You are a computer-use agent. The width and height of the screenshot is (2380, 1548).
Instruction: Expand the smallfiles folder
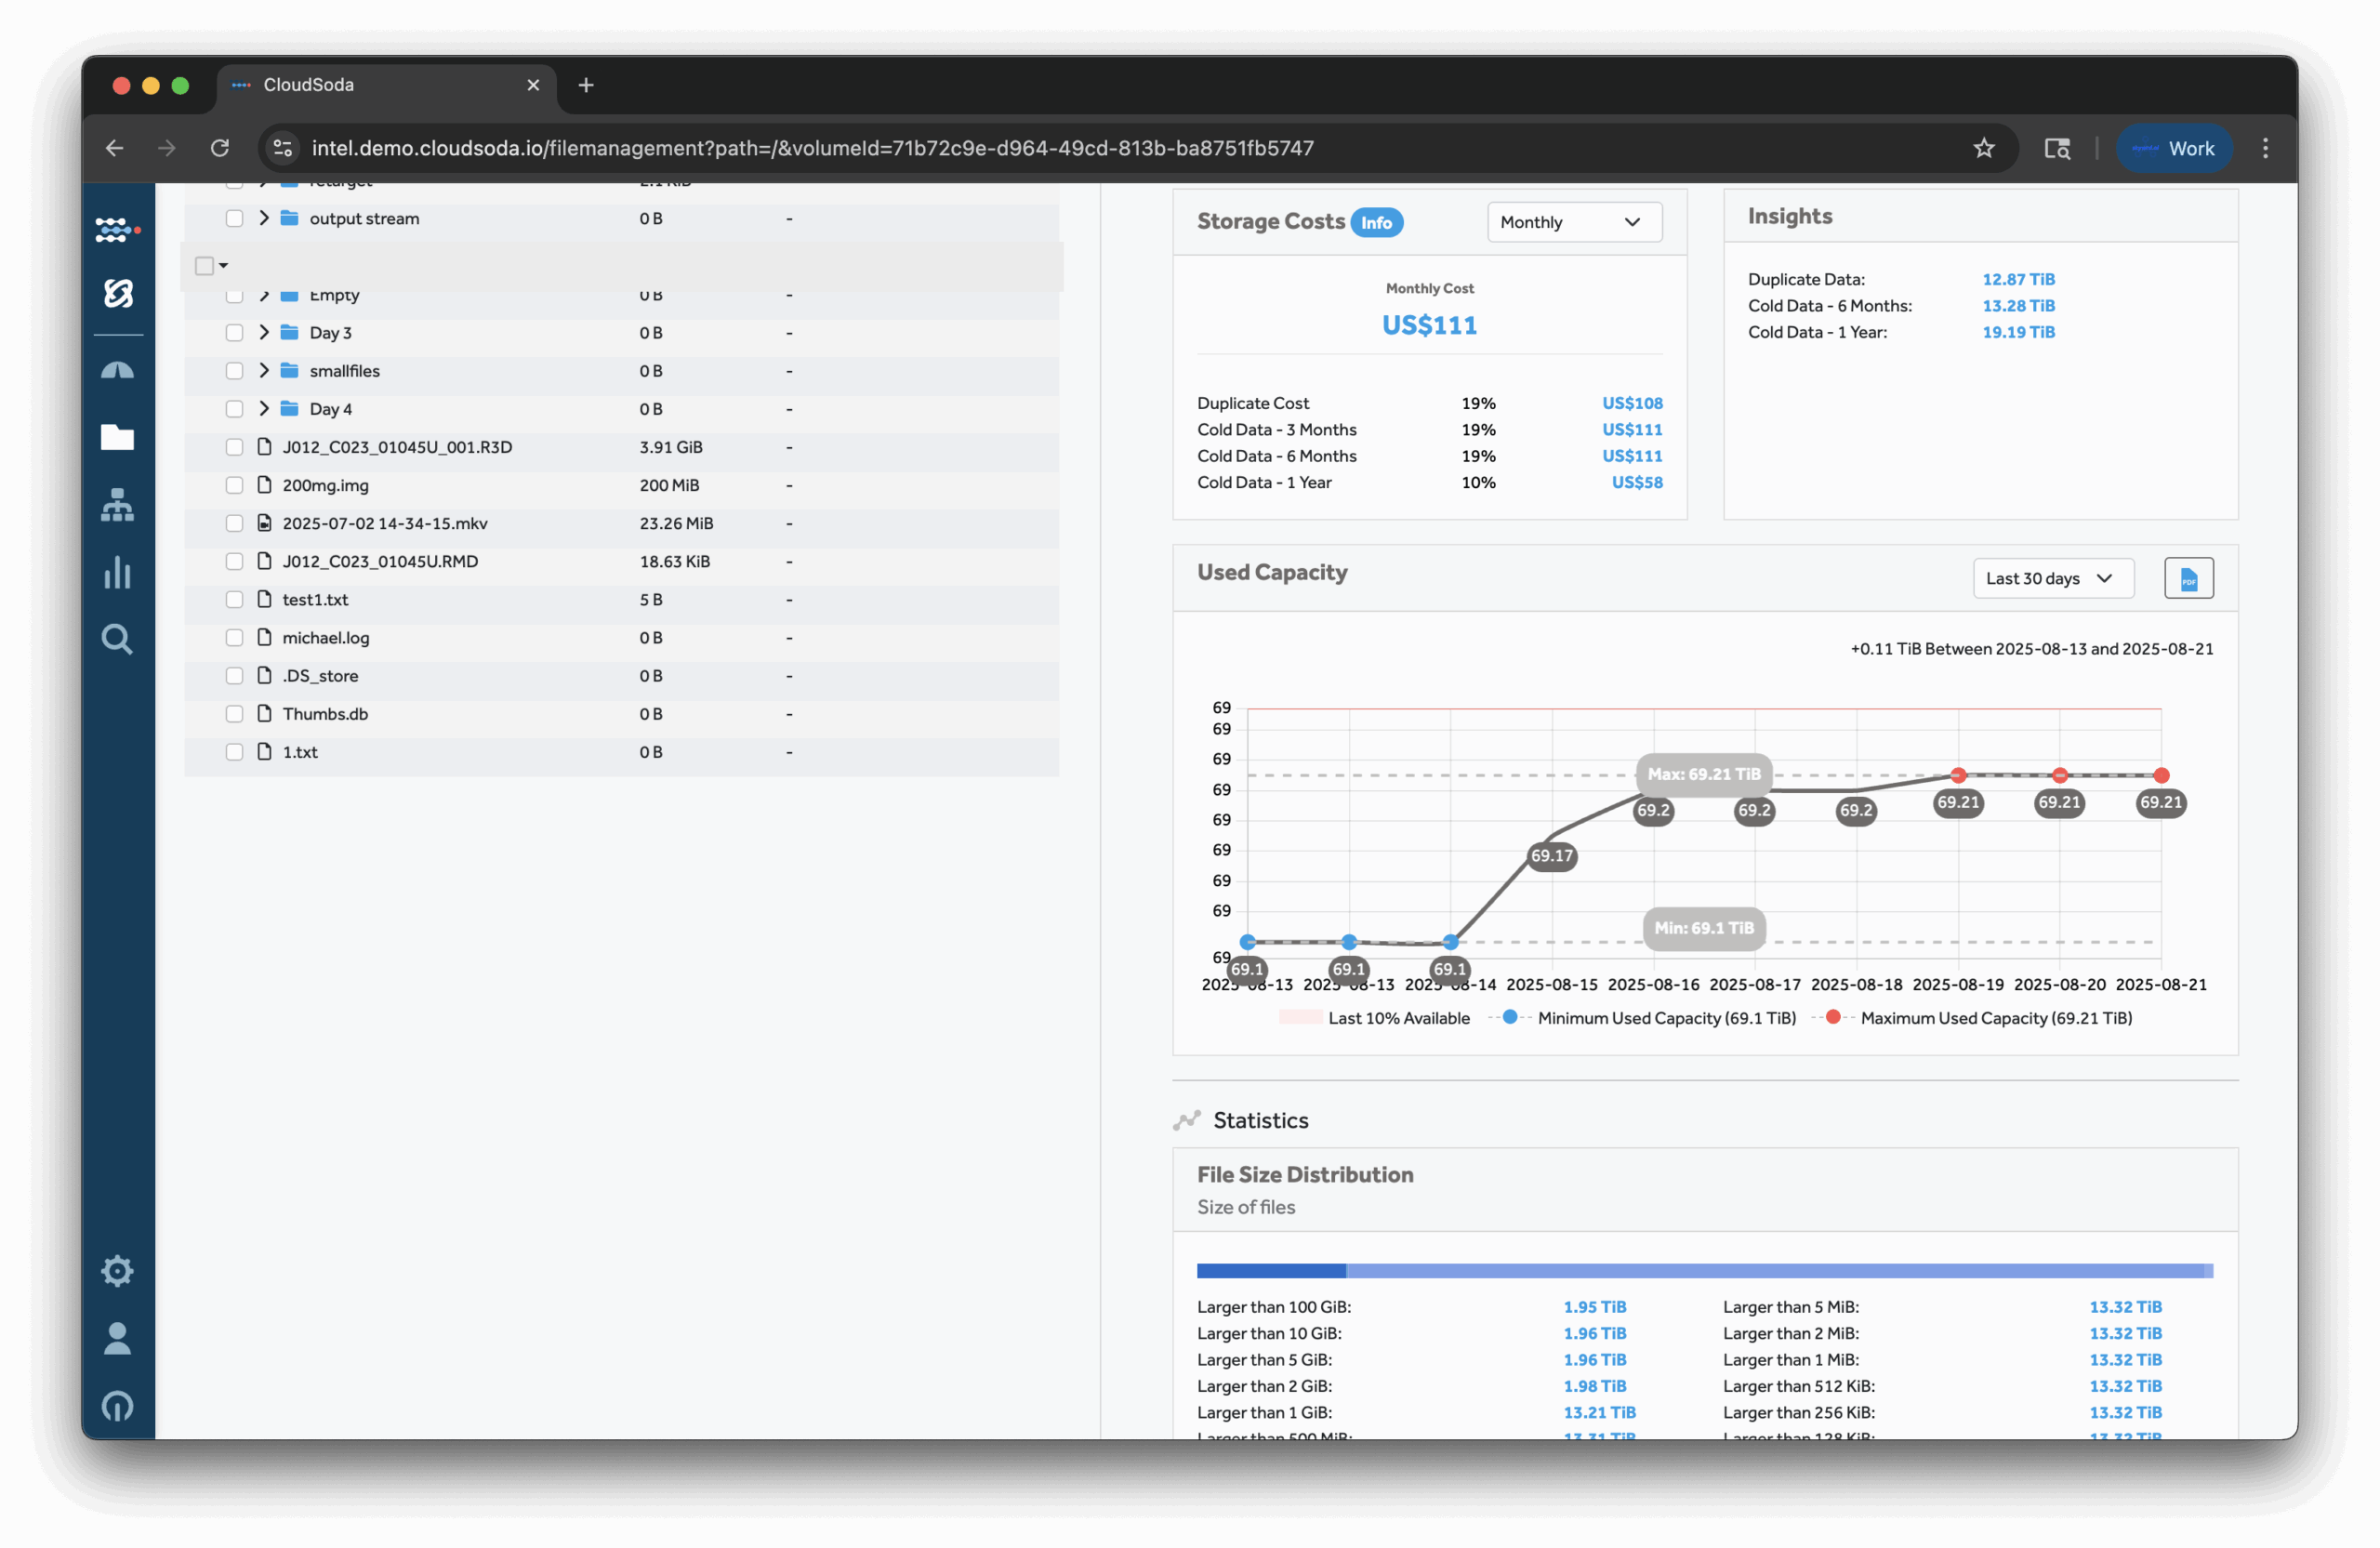tap(264, 371)
